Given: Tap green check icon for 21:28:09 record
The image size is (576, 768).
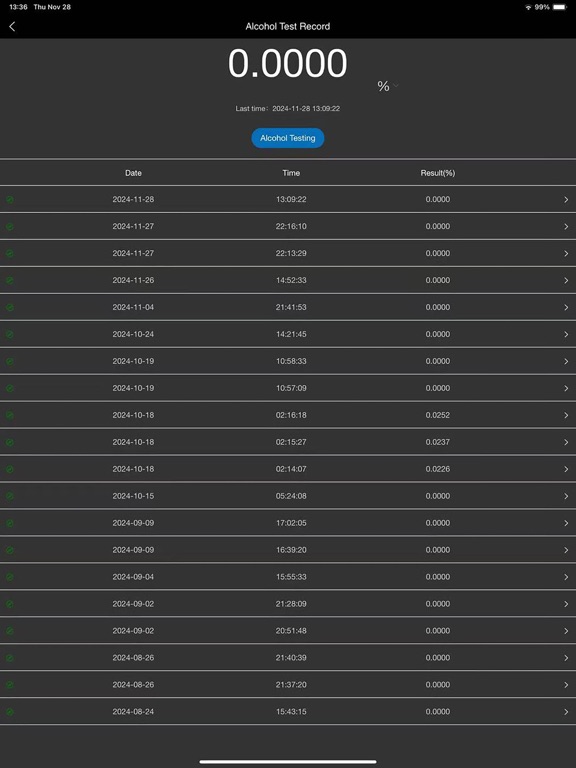Looking at the screenshot, I should pyautogui.click(x=10, y=603).
